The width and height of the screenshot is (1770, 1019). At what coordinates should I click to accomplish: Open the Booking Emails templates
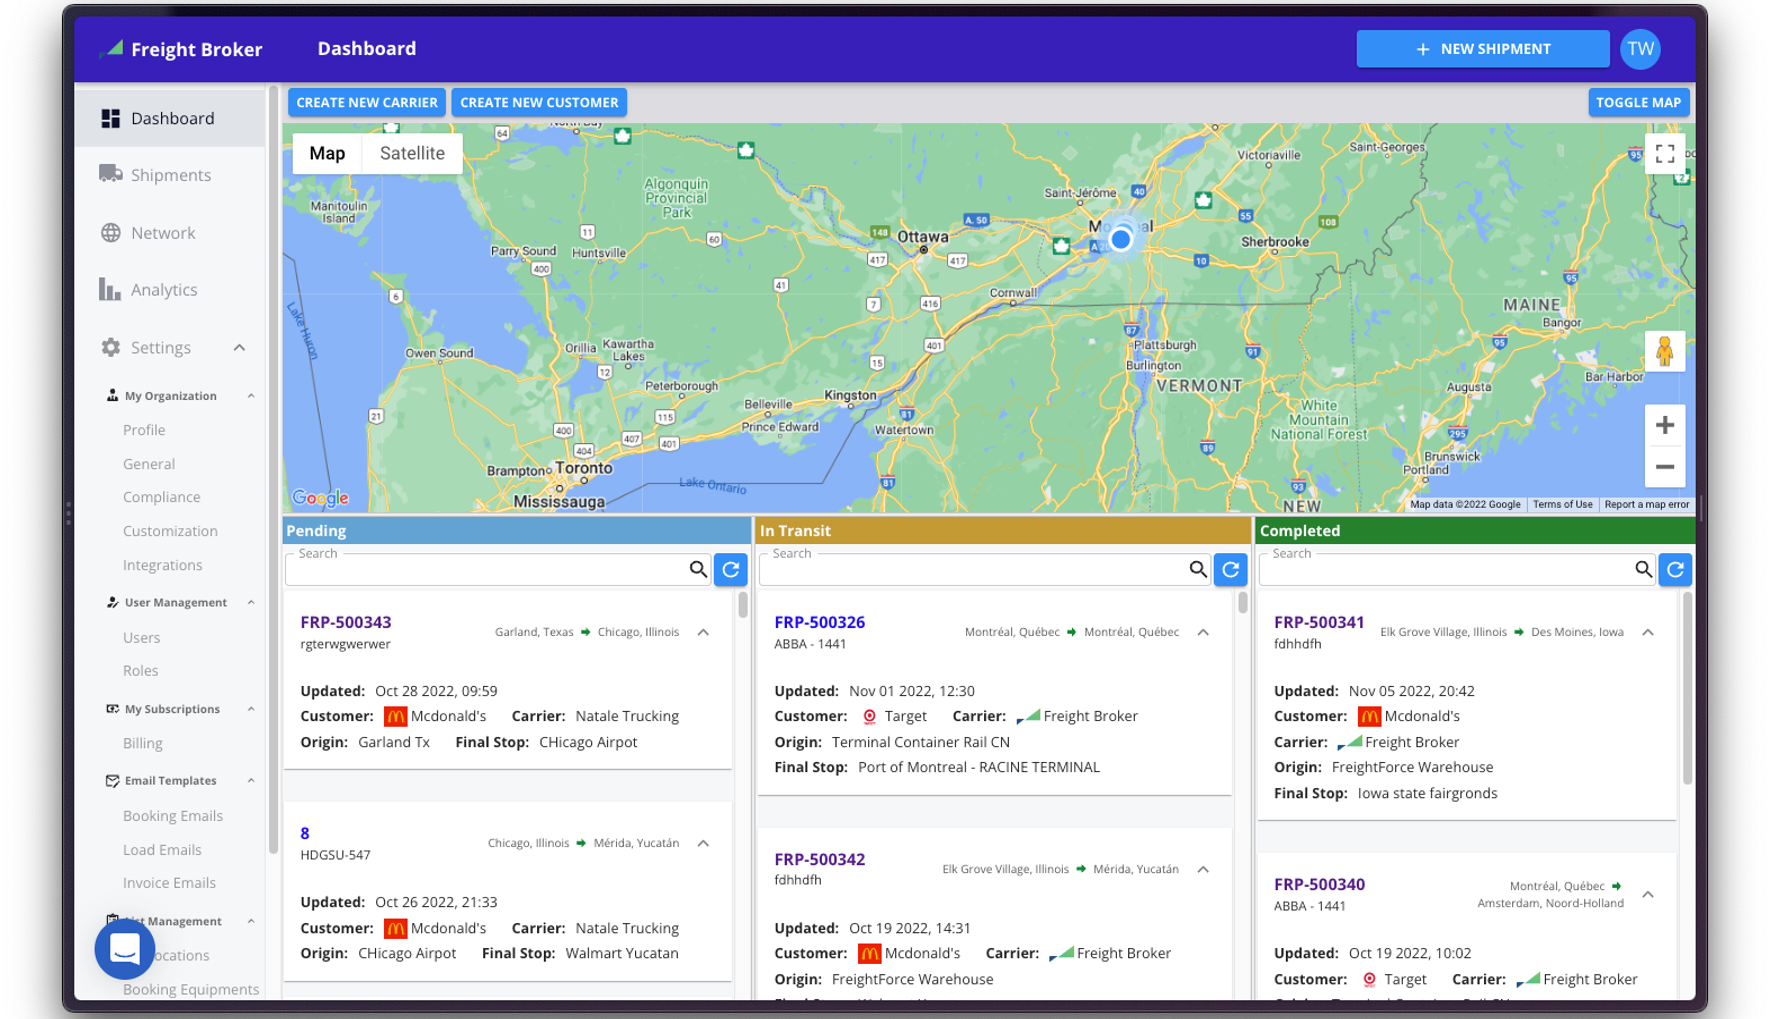173,816
